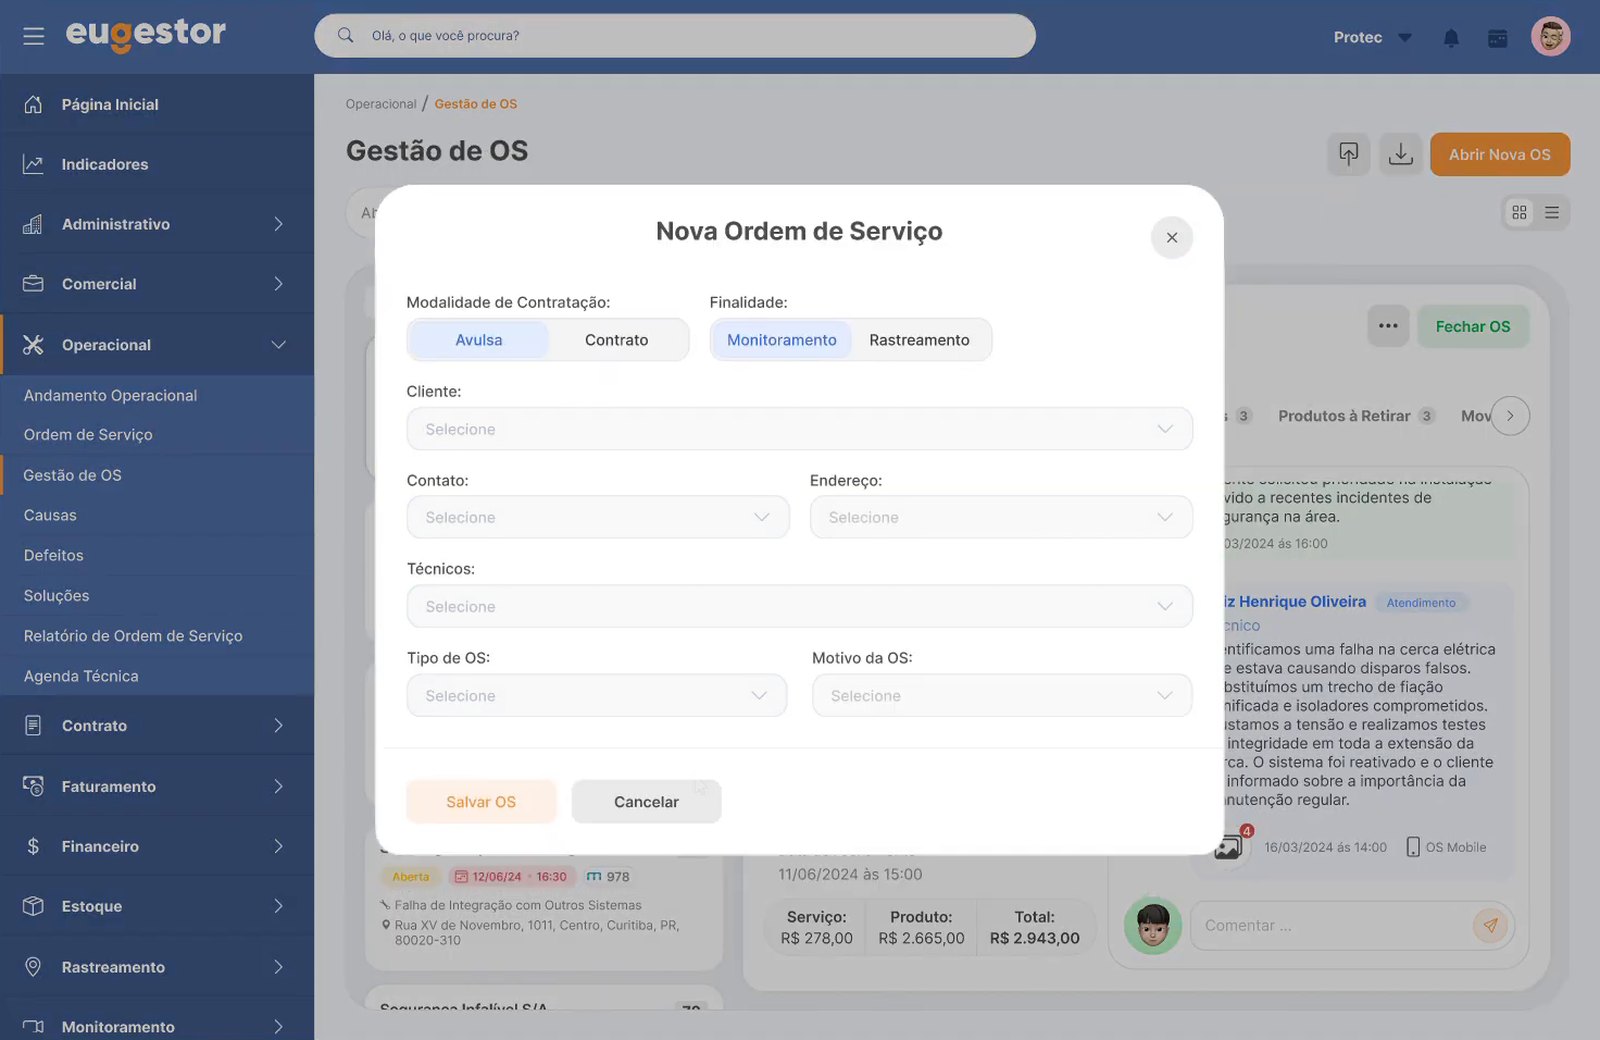1600x1040 pixels.
Task: Click the search magnifier icon
Action: [x=345, y=35]
